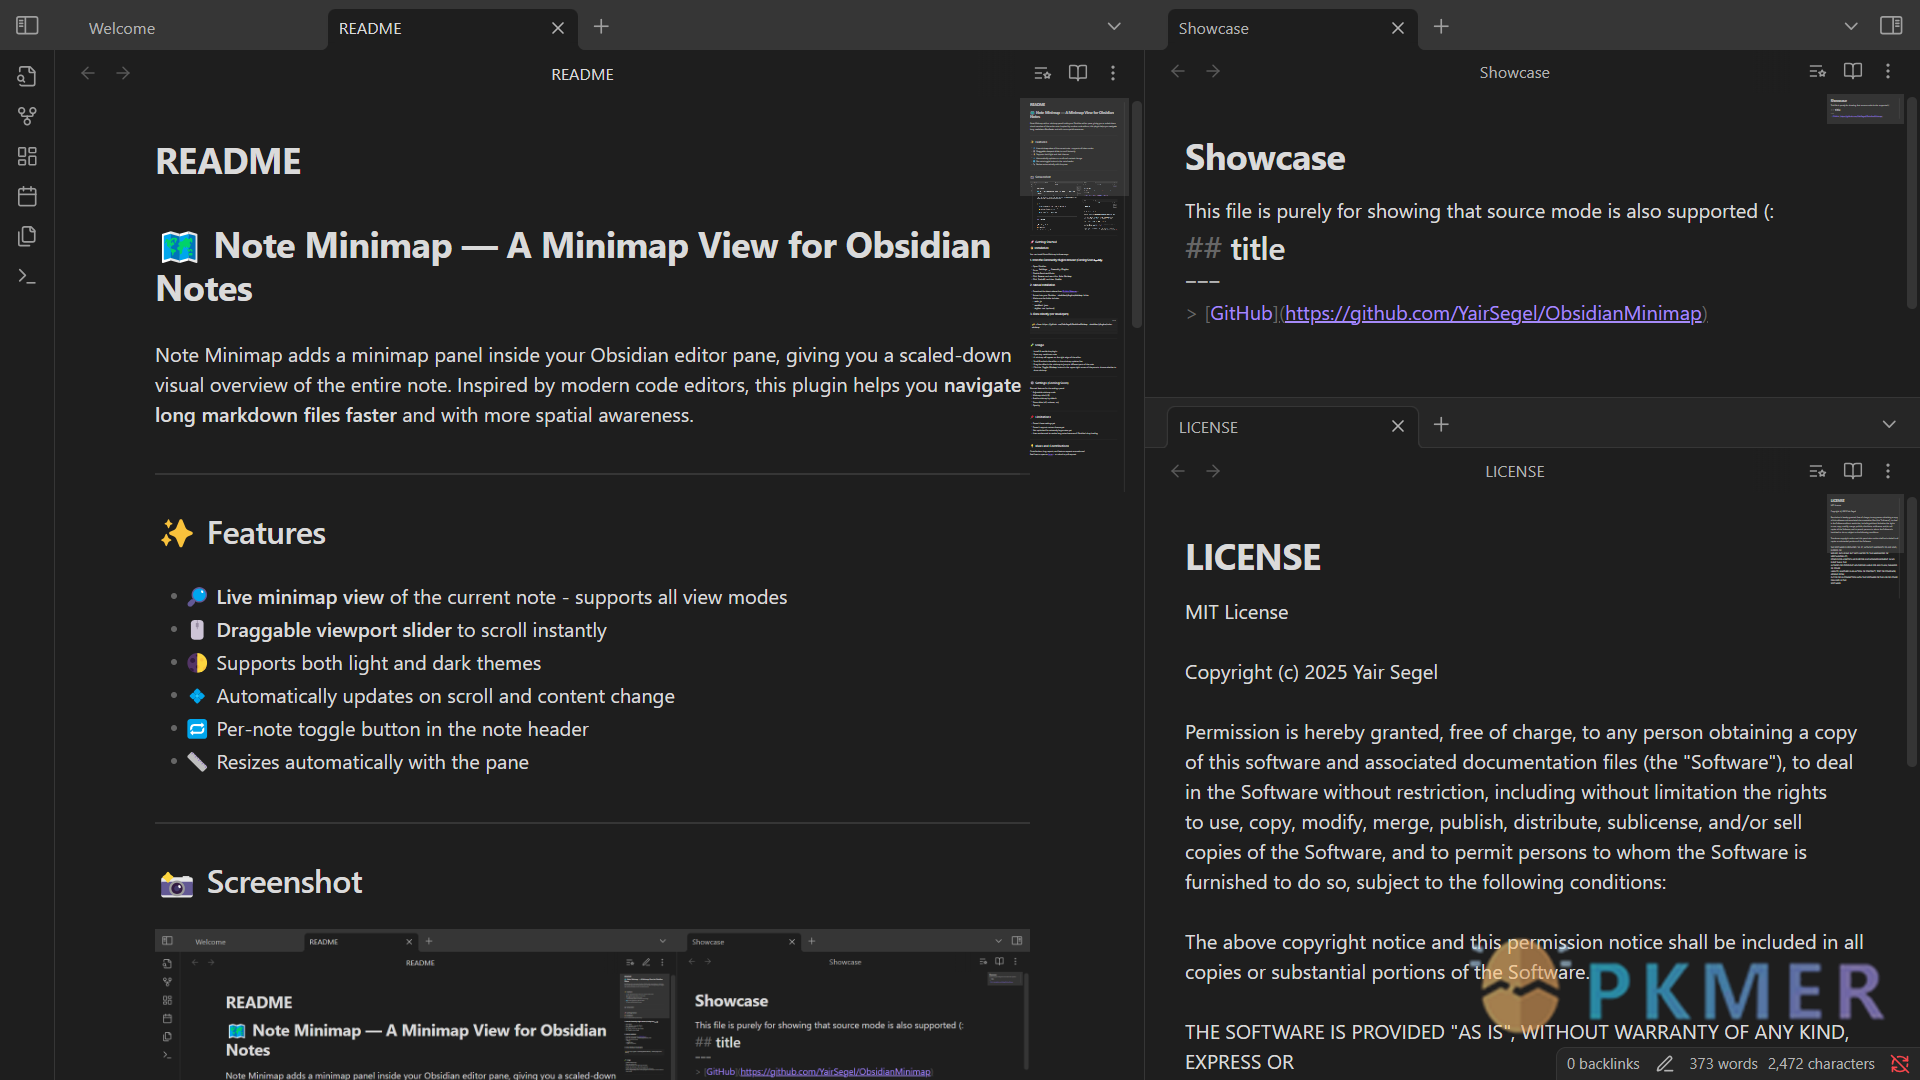1920x1080 pixels.
Task: Click the README minimap viewport slider
Action: 1073,147
